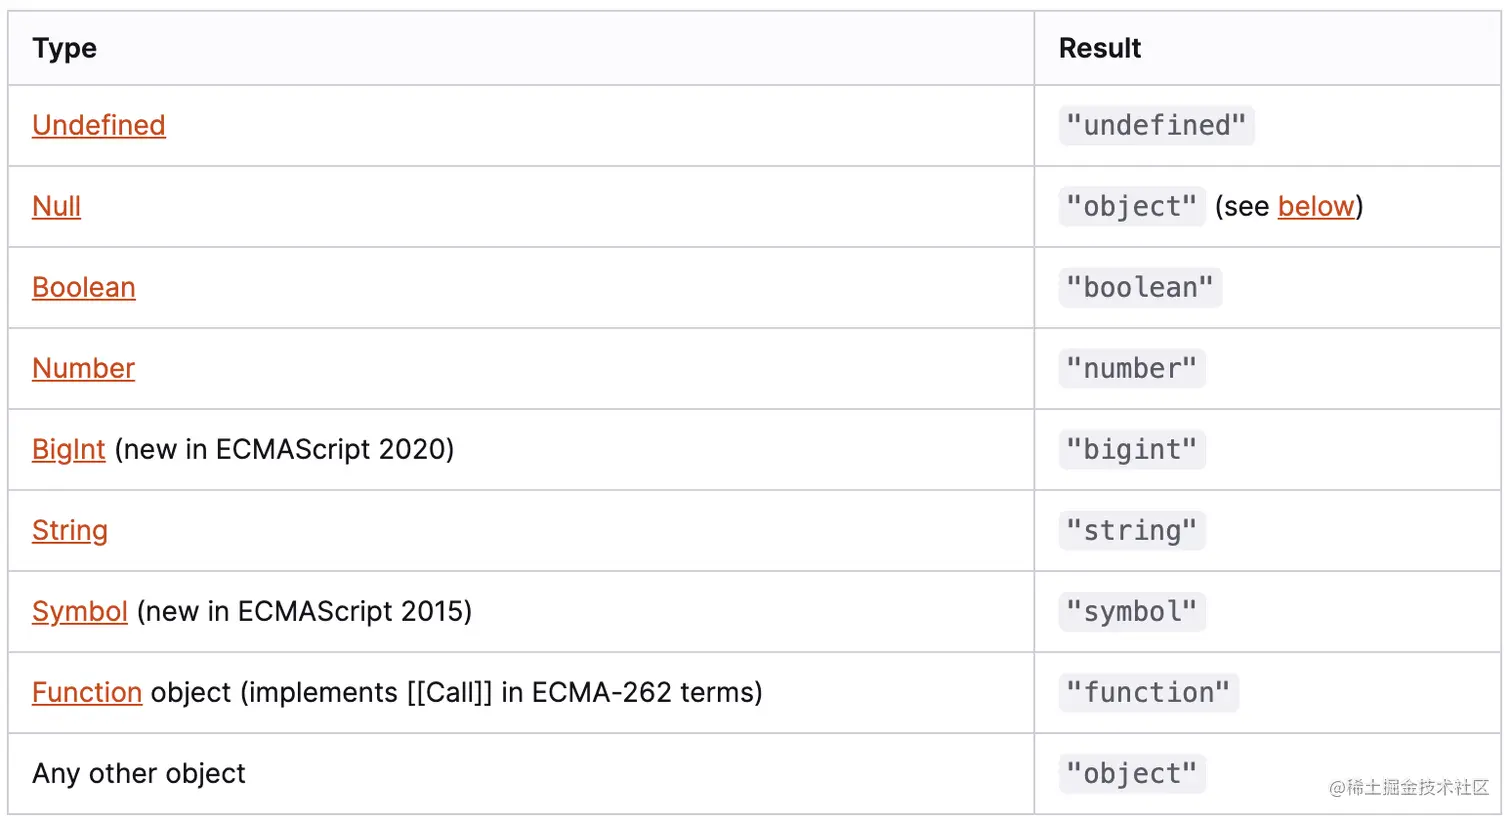This screenshot has height=820, width=1512.
Task: Click the Null link
Action: point(56,206)
